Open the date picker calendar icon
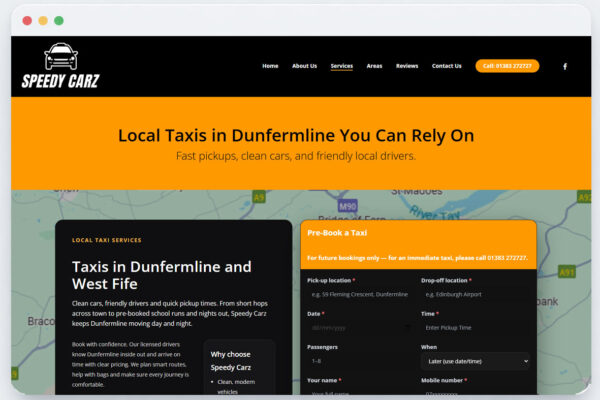Viewport: 600px width, 400px height. [x=405, y=328]
